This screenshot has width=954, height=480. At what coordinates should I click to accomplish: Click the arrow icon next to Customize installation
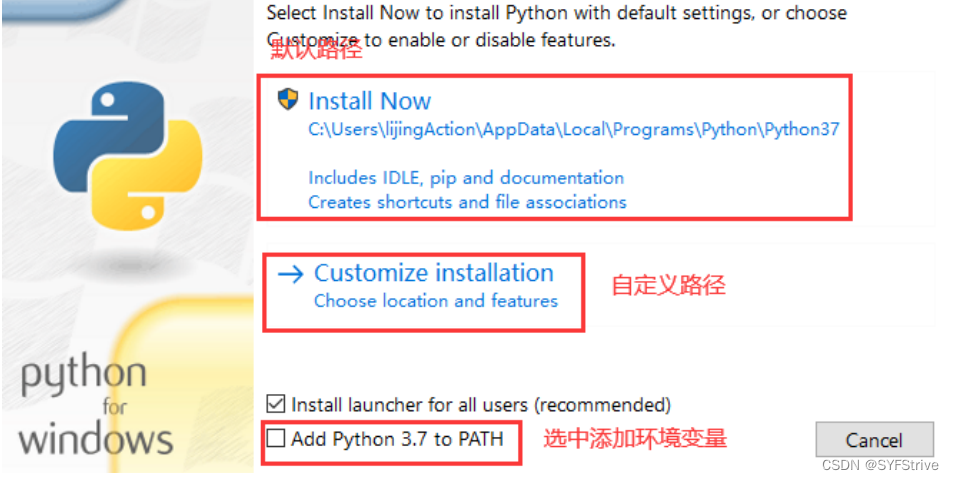(290, 274)
